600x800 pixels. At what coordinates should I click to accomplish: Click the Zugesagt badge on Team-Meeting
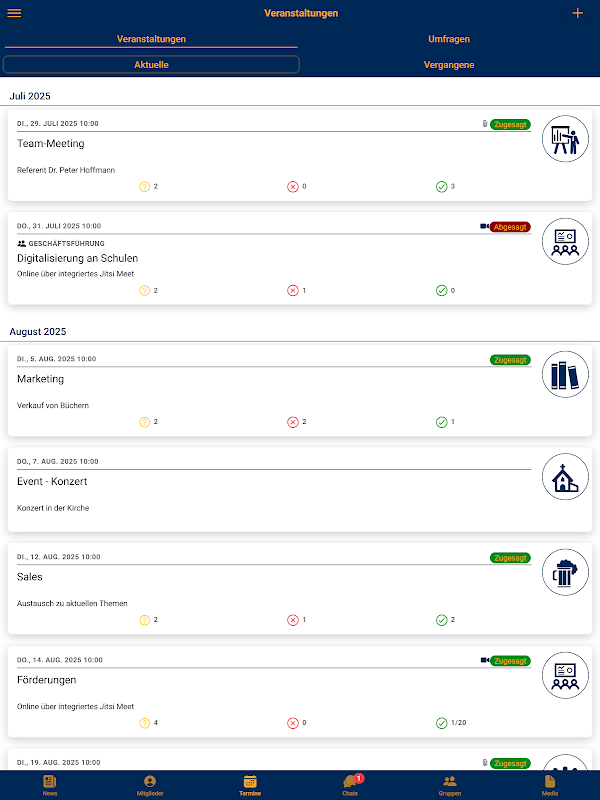tap(510, 125)
